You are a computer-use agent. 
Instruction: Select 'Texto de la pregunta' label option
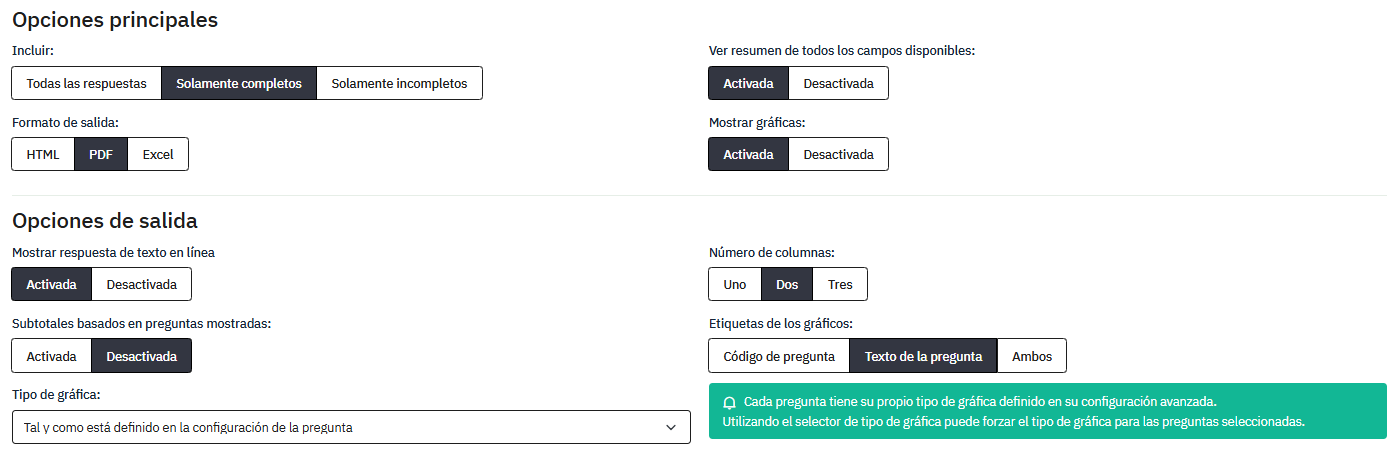[924, 356]
